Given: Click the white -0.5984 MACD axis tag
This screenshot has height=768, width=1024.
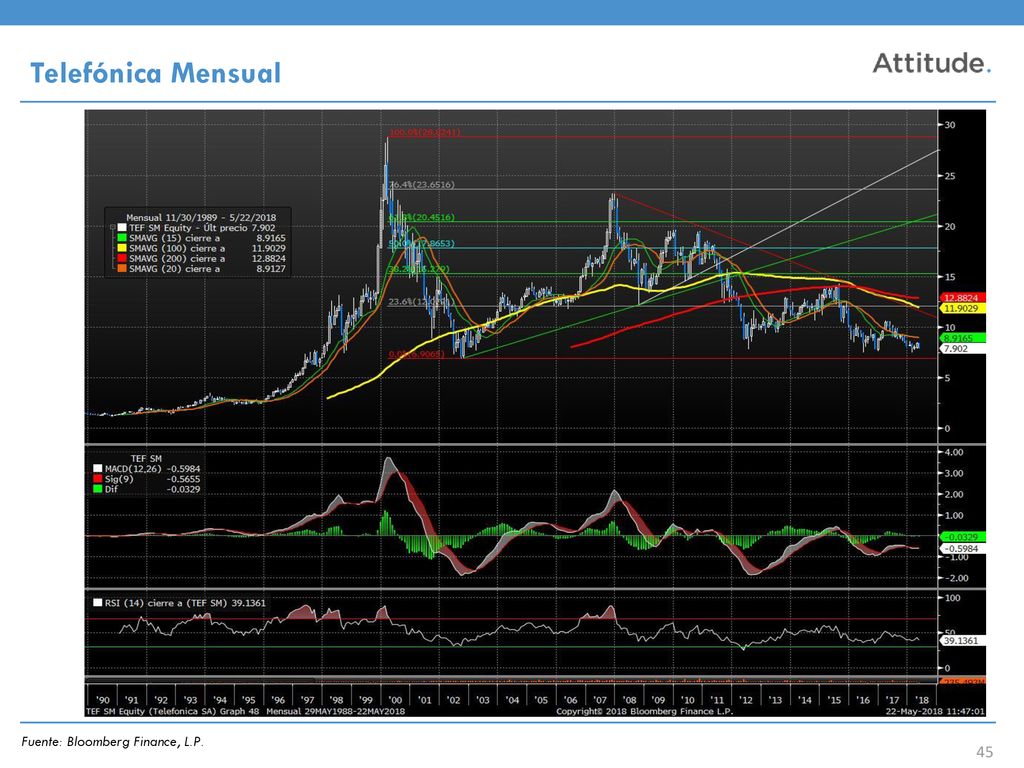Looking at the screenshot, I should tap(961, 549).
